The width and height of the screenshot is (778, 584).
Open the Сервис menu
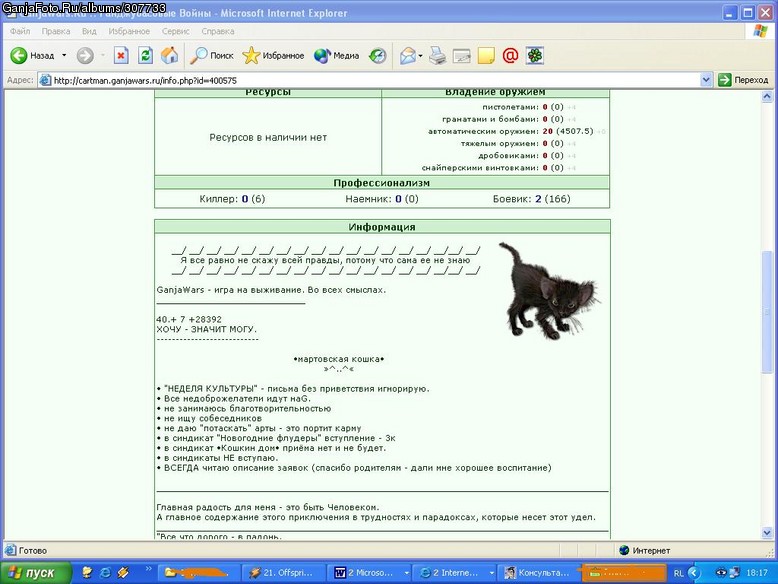(x=176, y=31)
